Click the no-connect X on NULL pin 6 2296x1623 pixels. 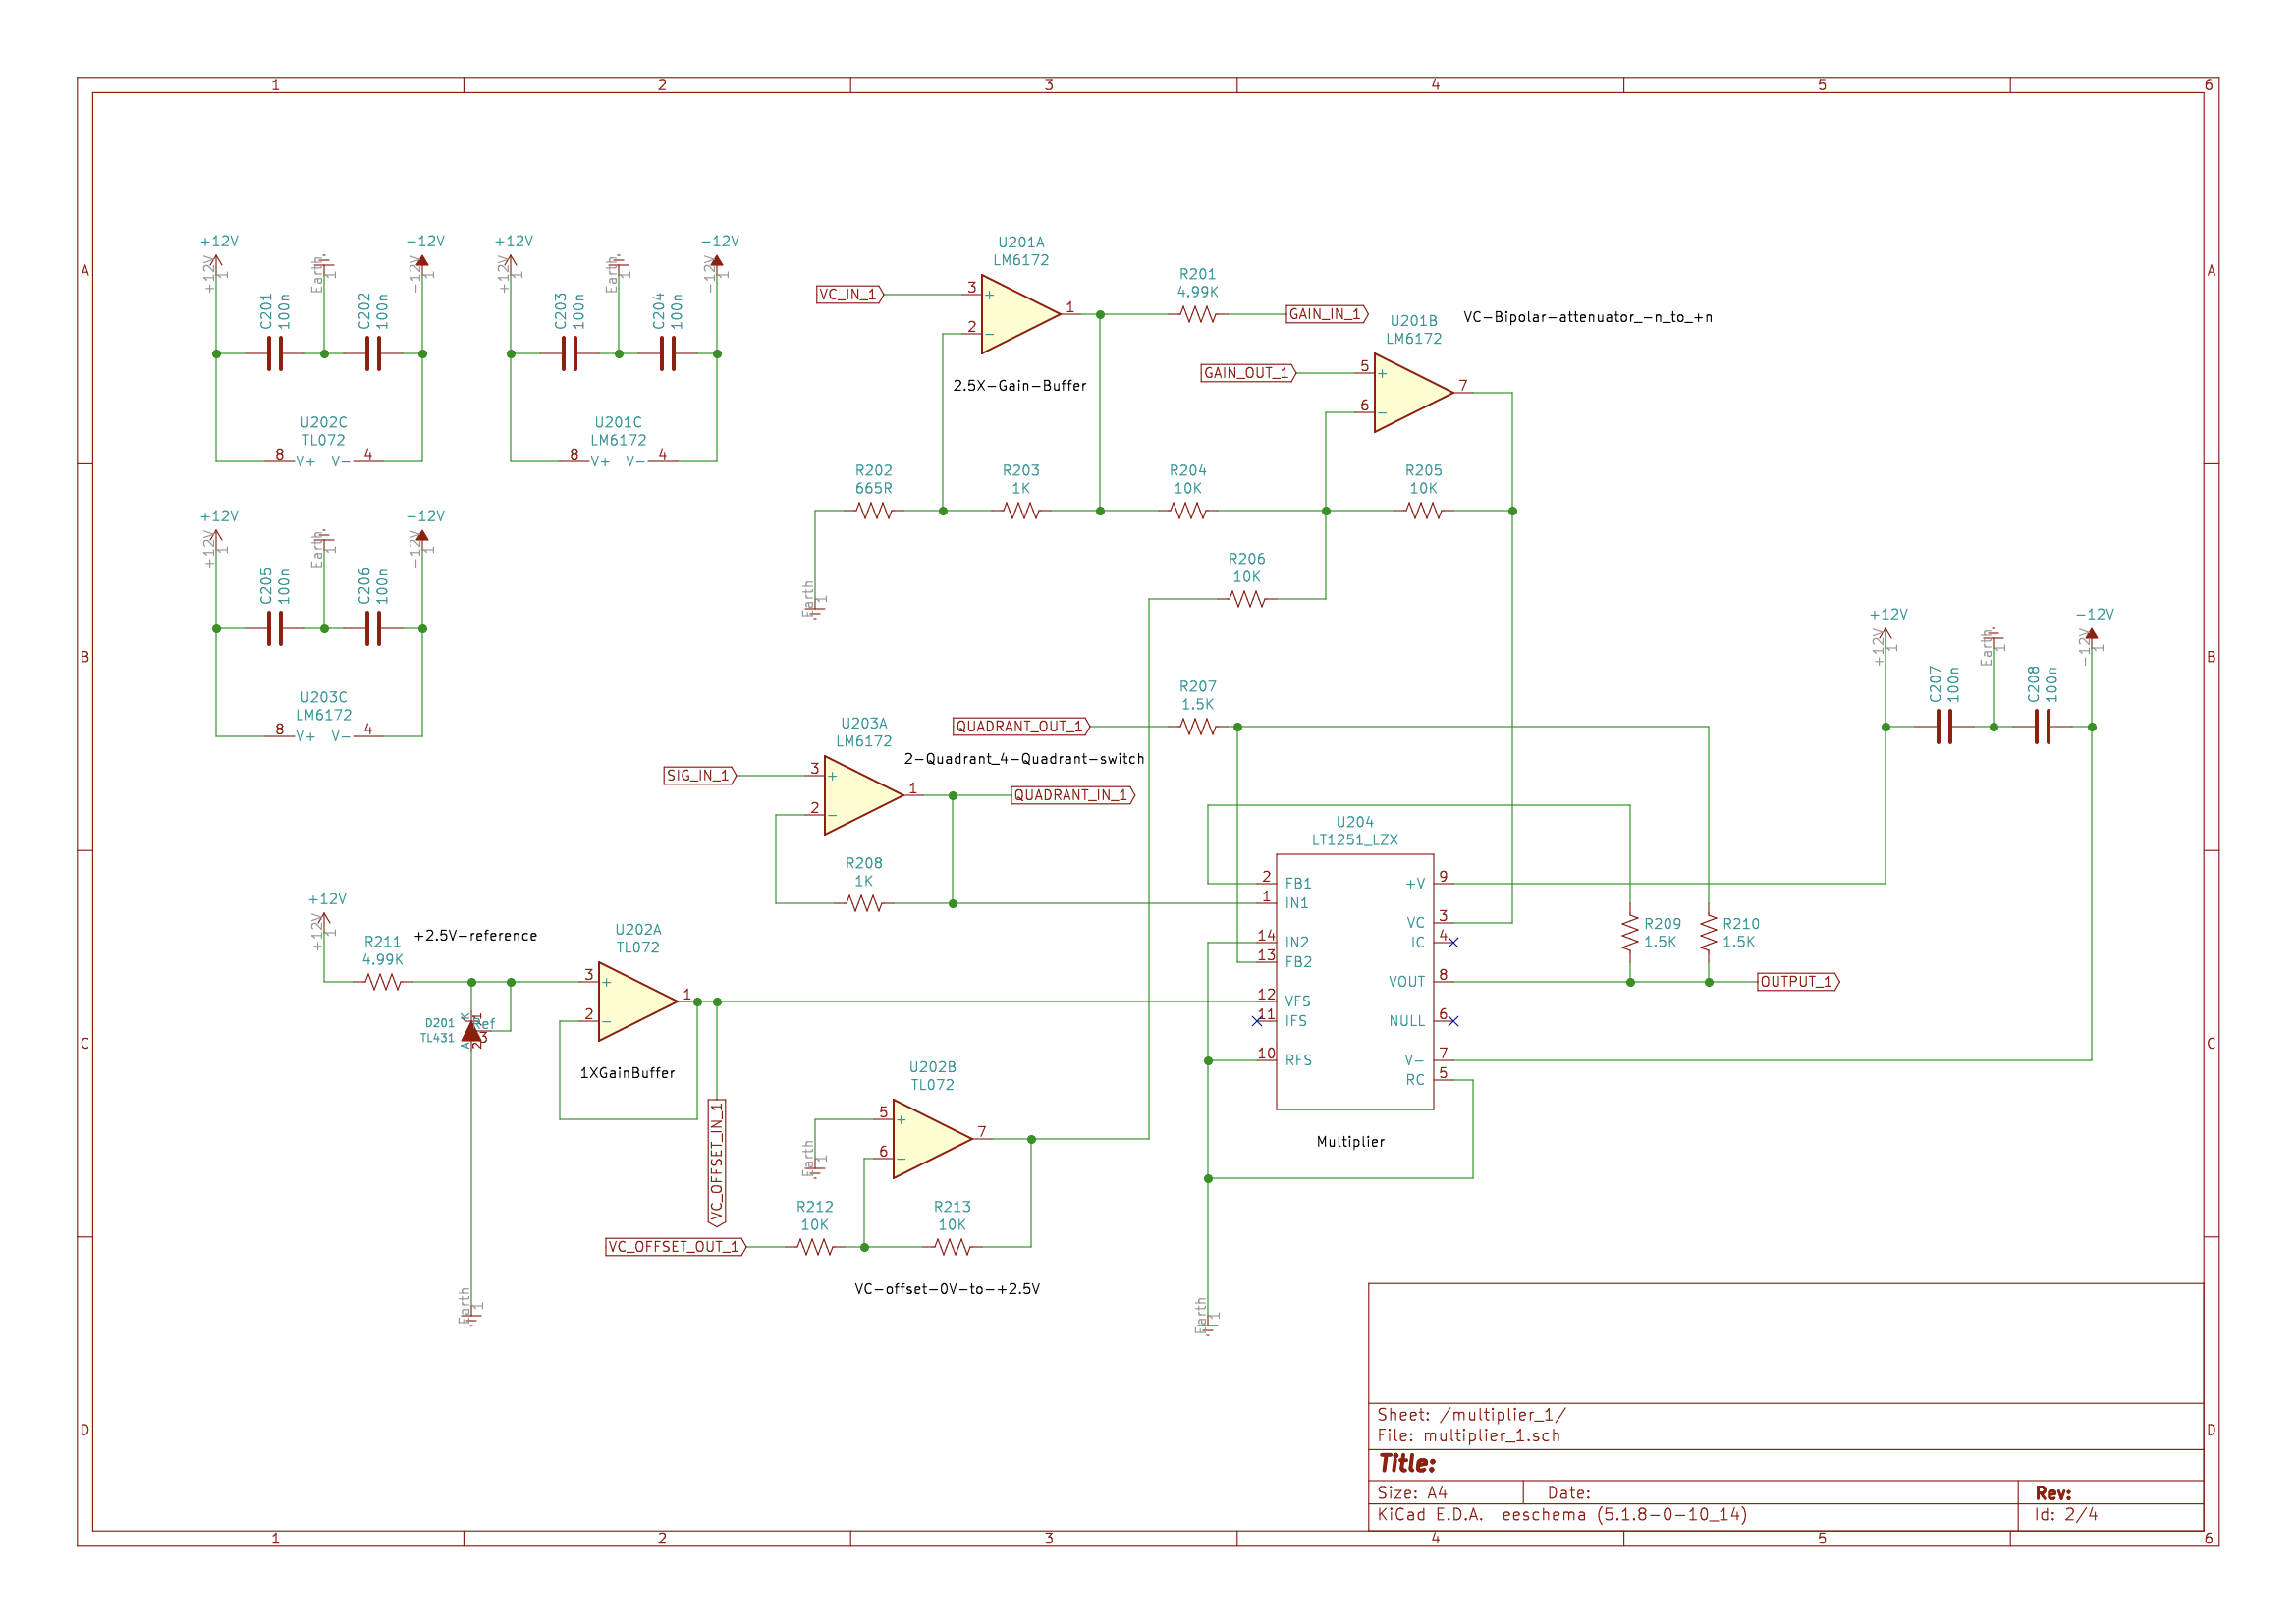[1453, 1021]
